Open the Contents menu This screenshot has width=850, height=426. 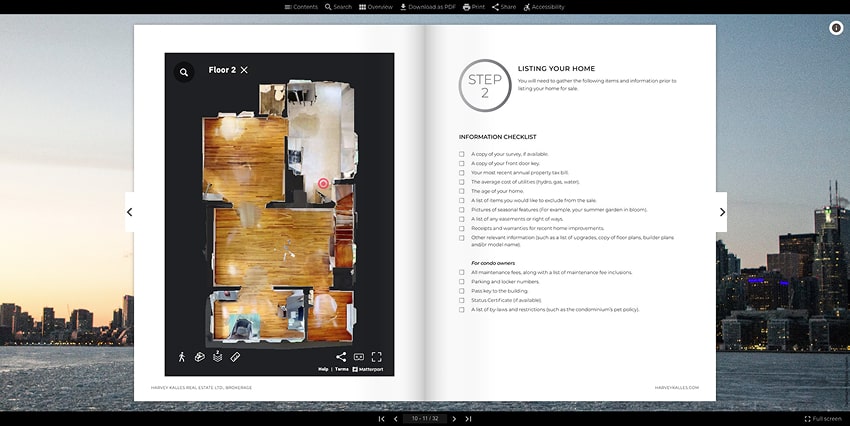pos(301,7)
